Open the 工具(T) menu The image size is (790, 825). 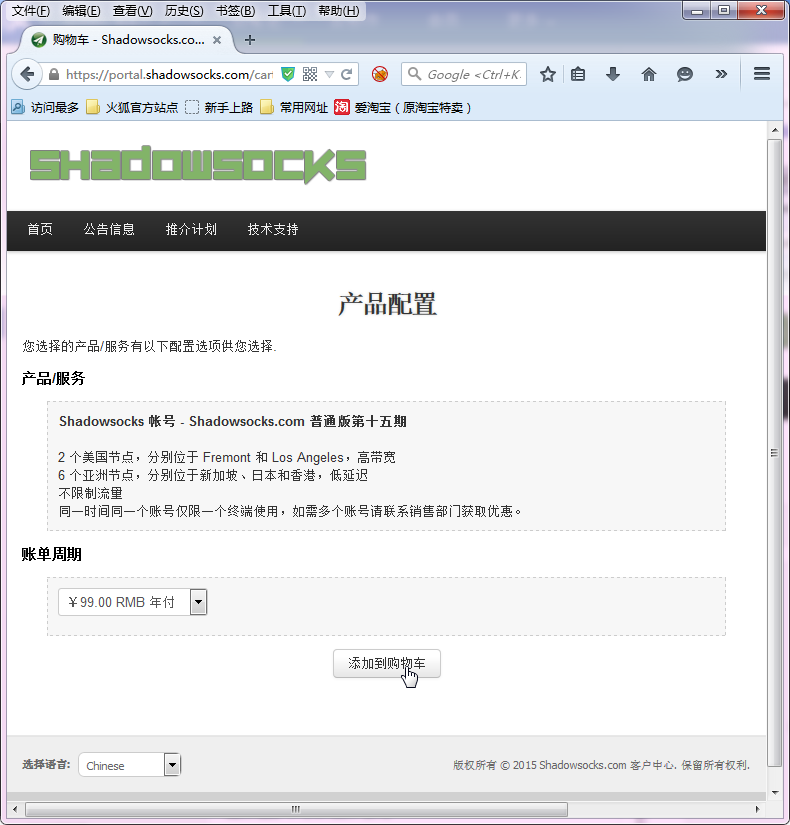287,11
